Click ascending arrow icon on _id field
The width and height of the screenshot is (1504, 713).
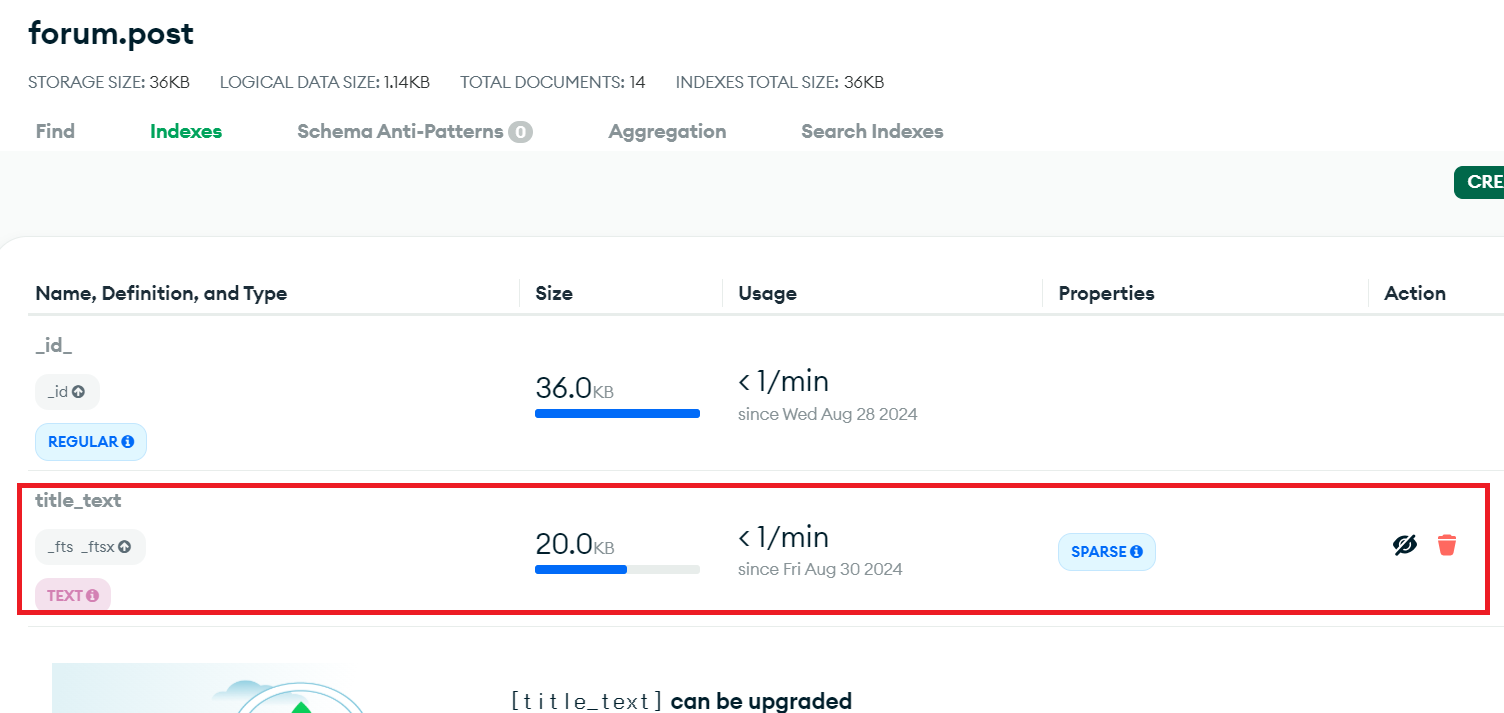[78, 392]
